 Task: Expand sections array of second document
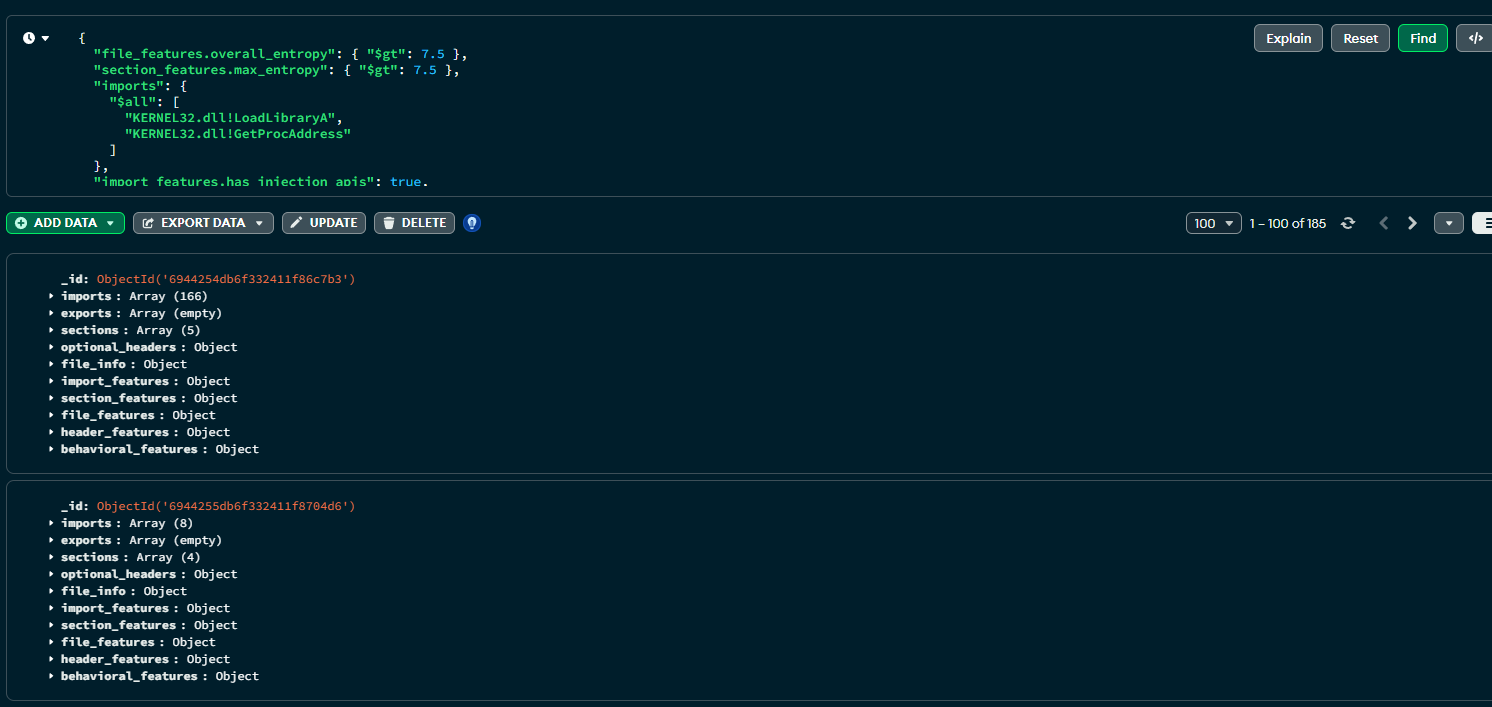pos(51,557)
